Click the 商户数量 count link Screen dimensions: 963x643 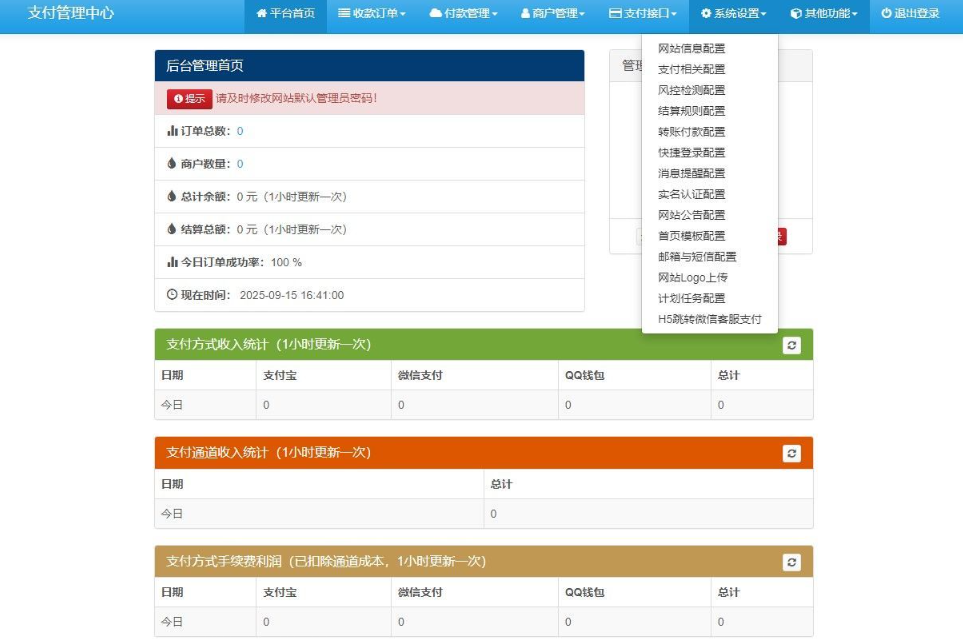click(x=240, y=164)
